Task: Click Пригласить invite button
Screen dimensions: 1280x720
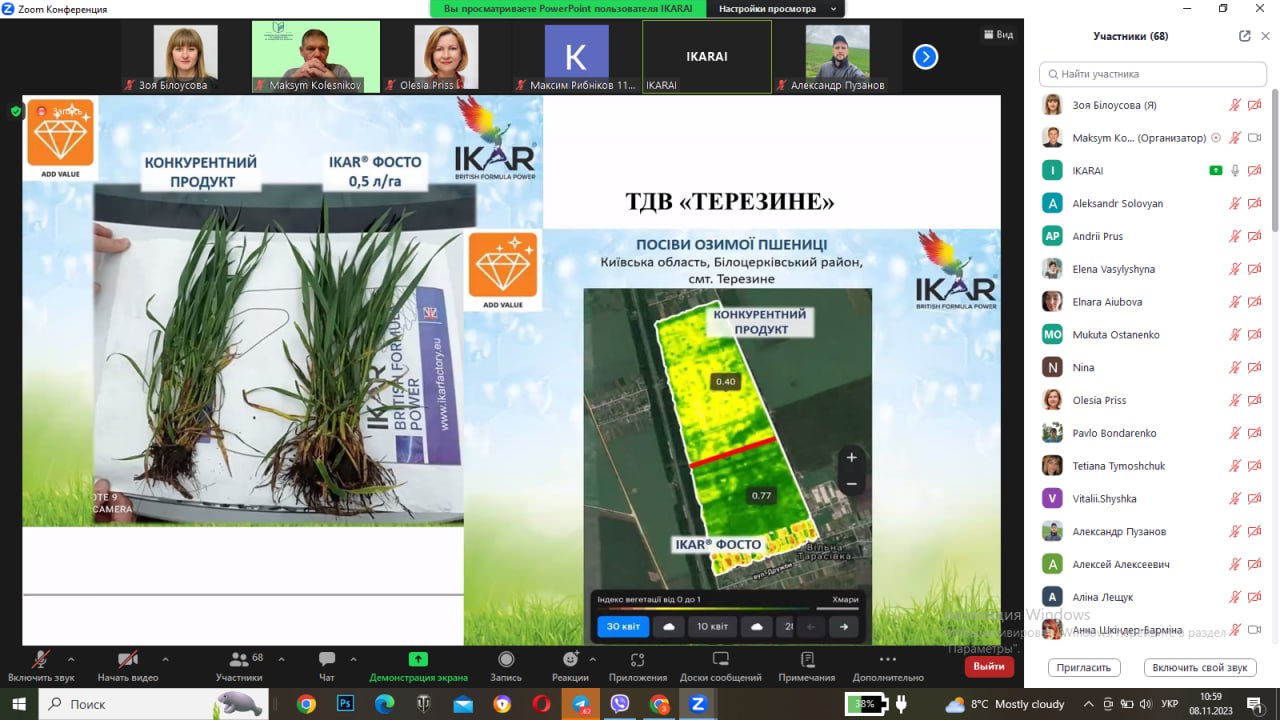Action: pos(1083,667)
